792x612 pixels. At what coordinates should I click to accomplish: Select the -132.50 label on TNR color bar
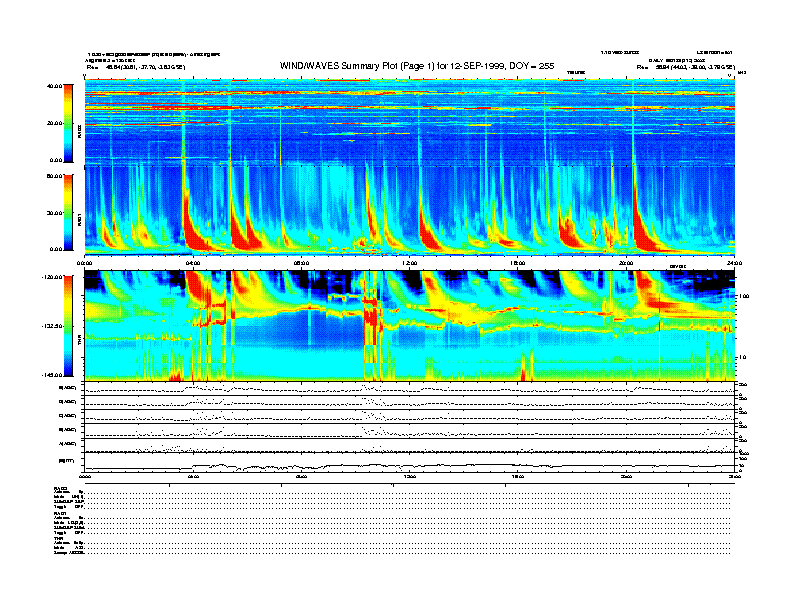(x=52, y=326)
